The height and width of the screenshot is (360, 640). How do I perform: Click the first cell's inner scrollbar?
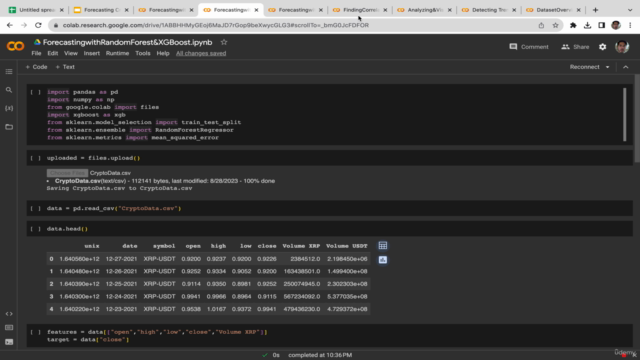pos(624,115)
